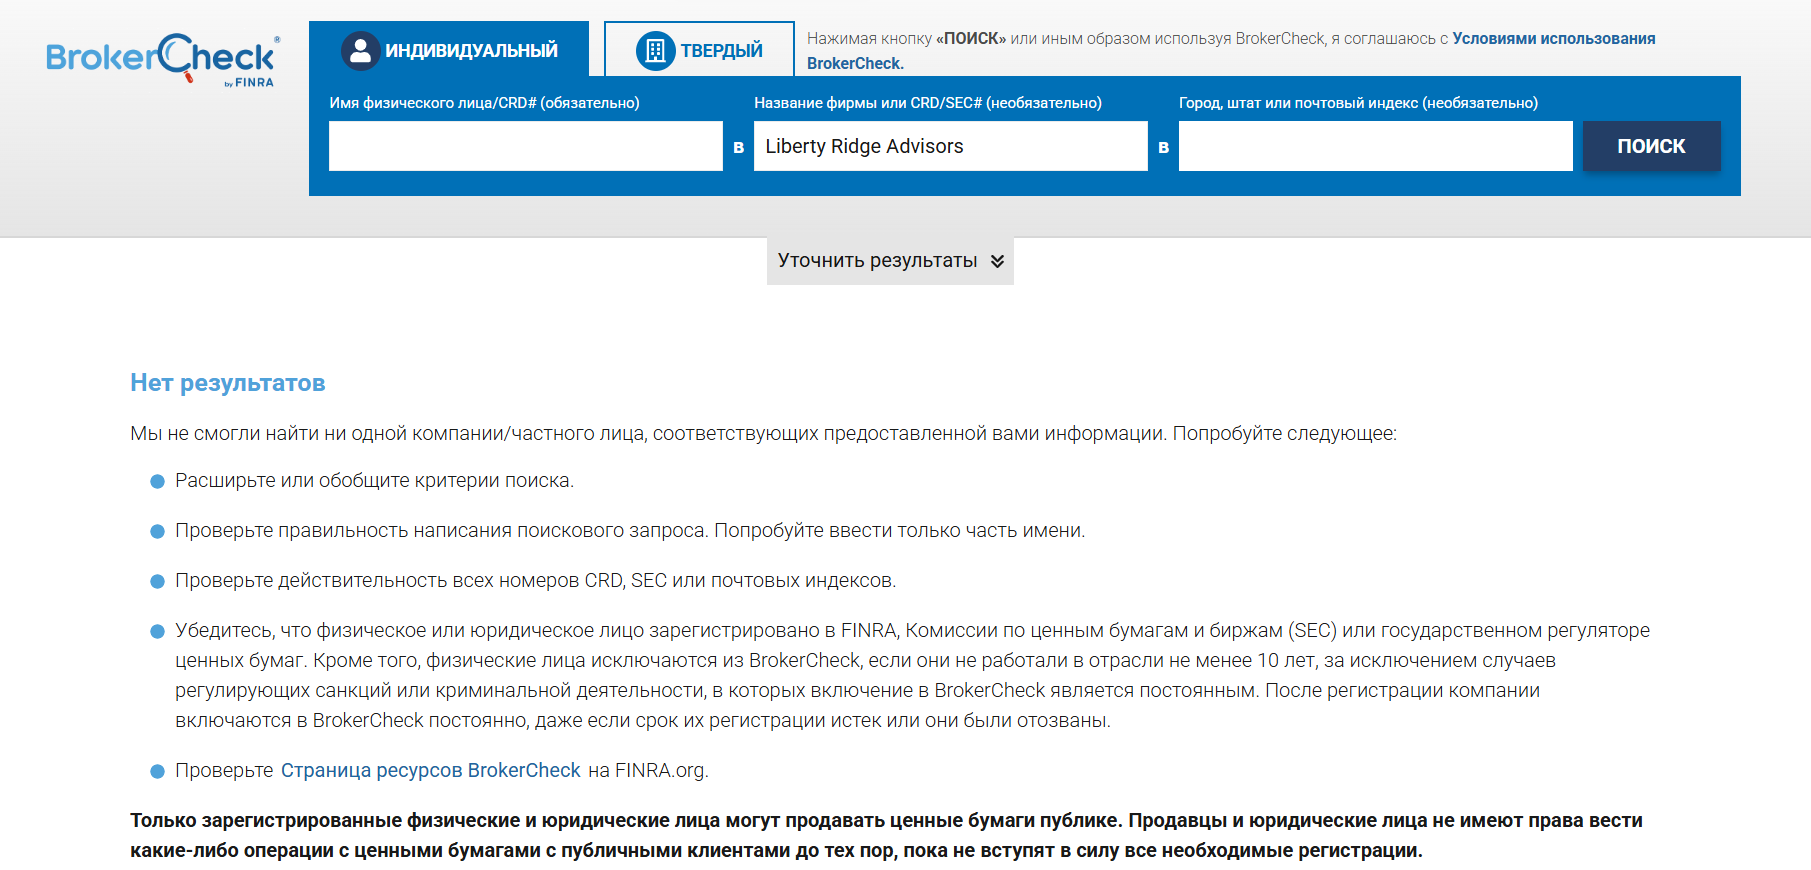Click the BrokerCheck by FINRA logo

(x=163, y=60)
